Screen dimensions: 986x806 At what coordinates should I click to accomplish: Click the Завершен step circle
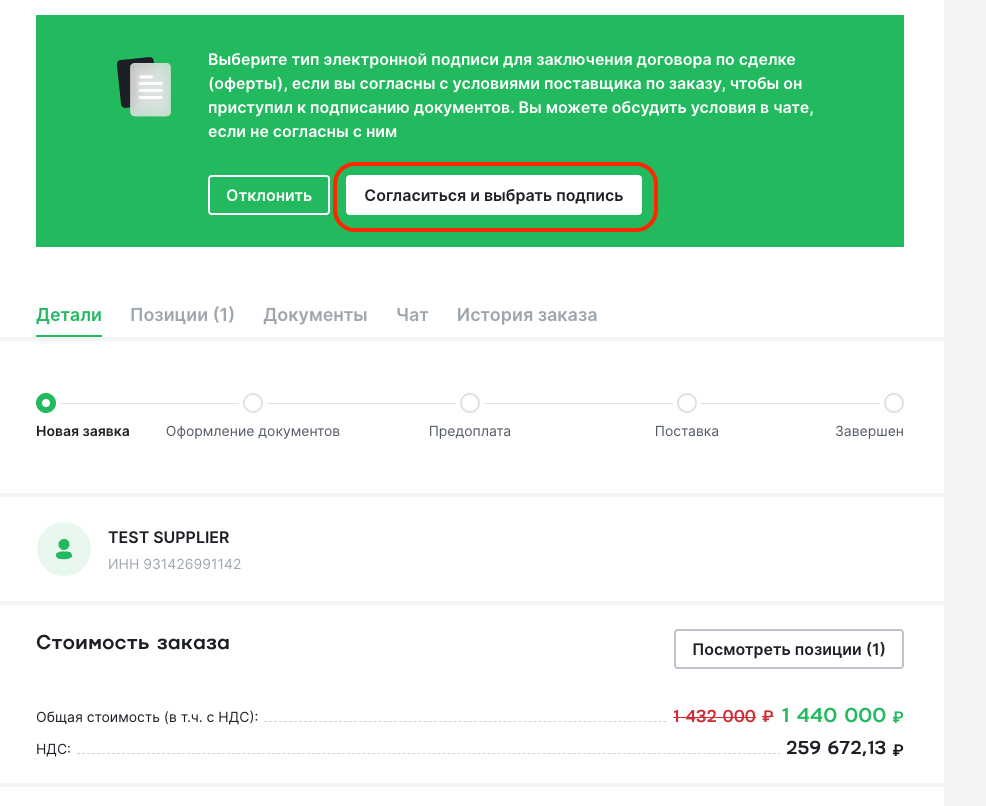(894, 403)
